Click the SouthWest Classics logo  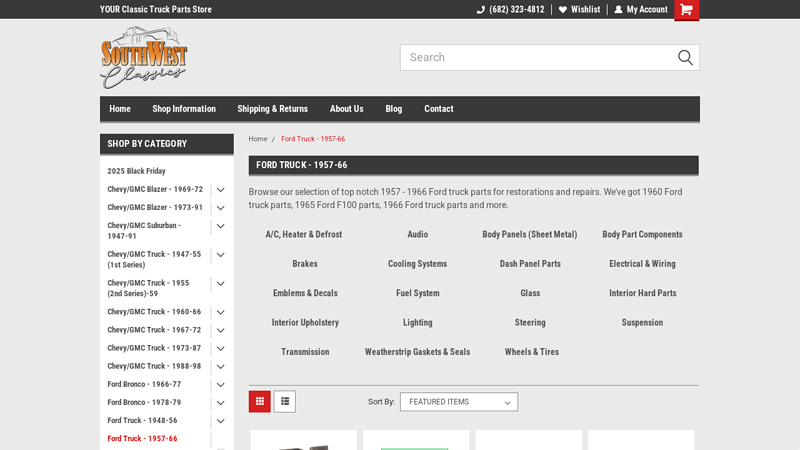coord(144,58)
